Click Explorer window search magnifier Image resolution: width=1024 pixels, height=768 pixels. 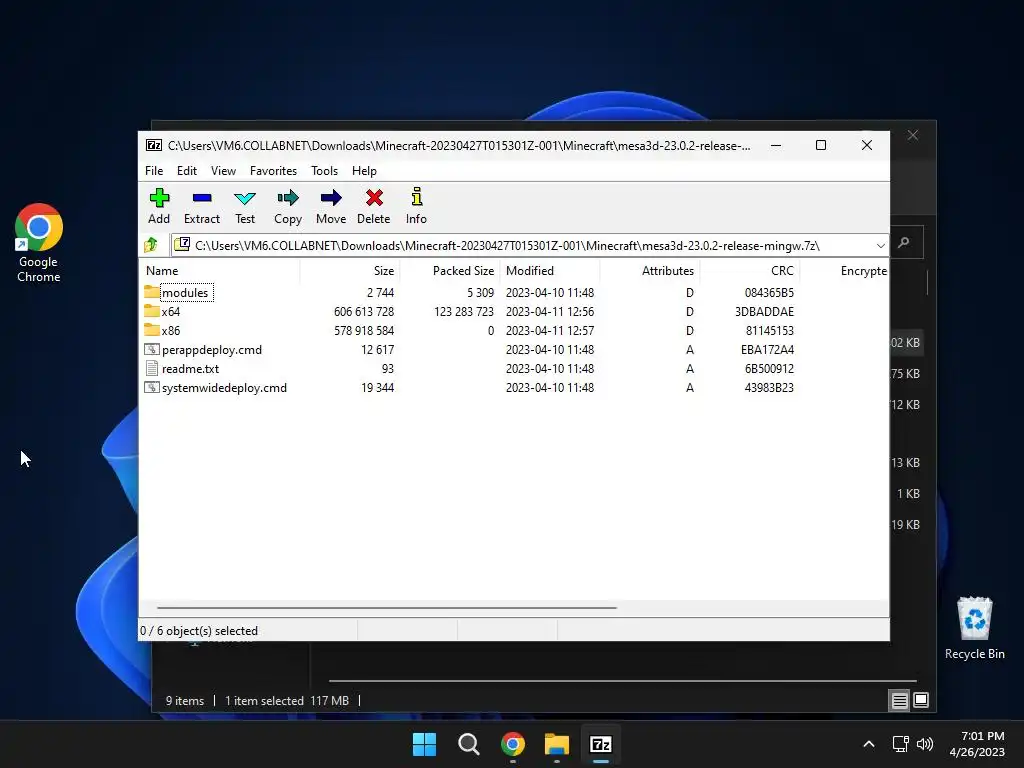pos(904,243)
